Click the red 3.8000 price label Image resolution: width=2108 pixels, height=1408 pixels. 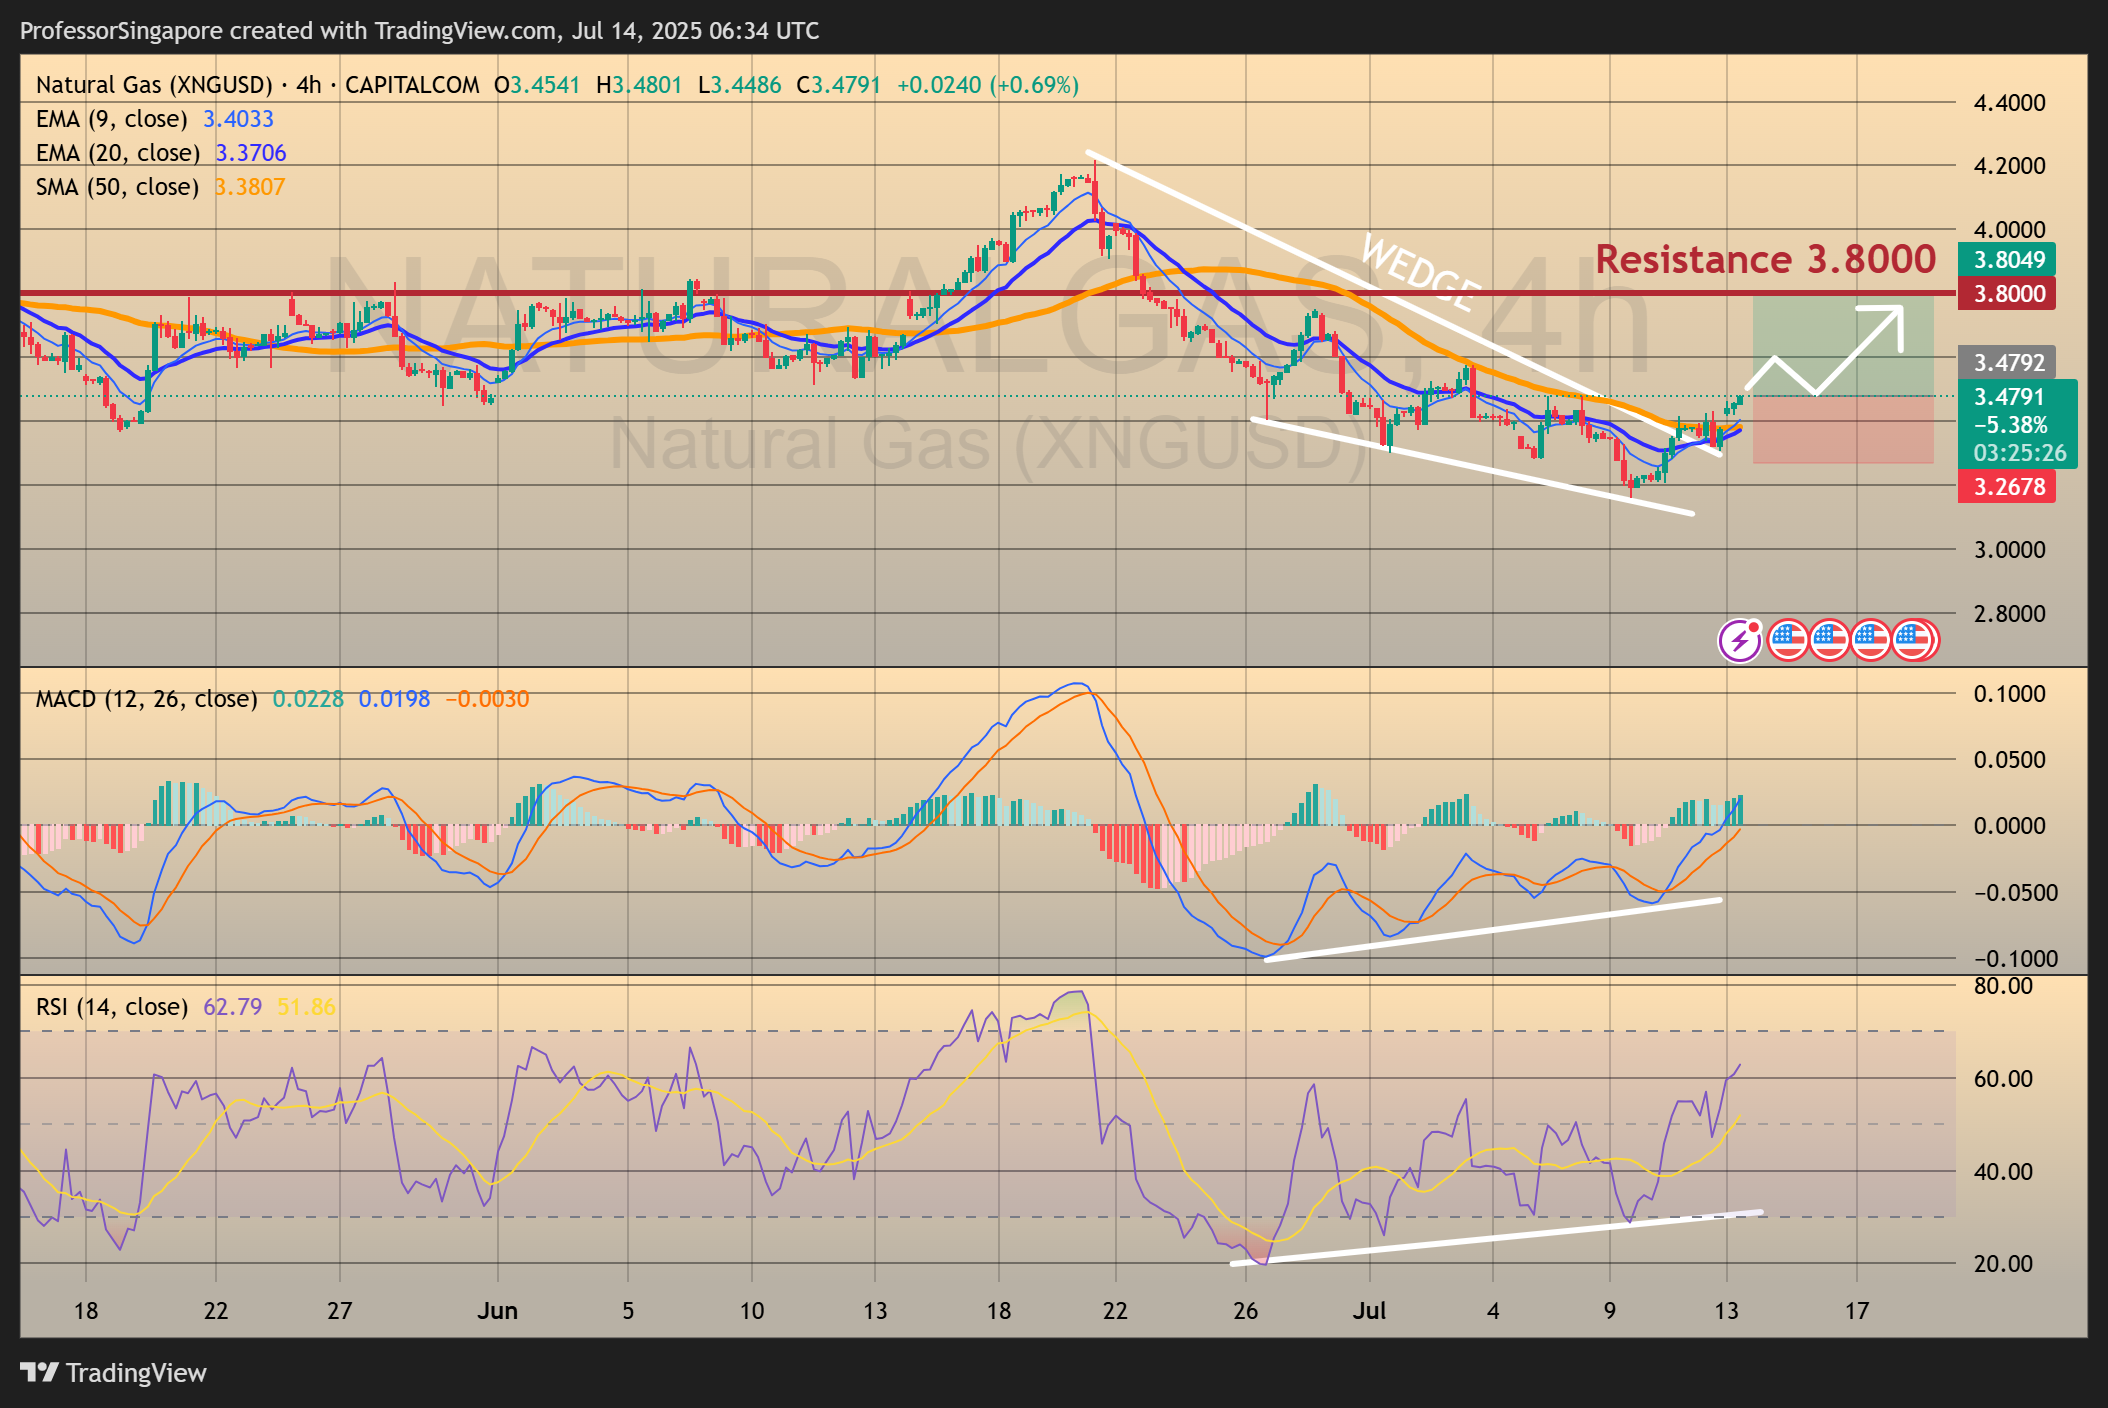point(2007,294)
